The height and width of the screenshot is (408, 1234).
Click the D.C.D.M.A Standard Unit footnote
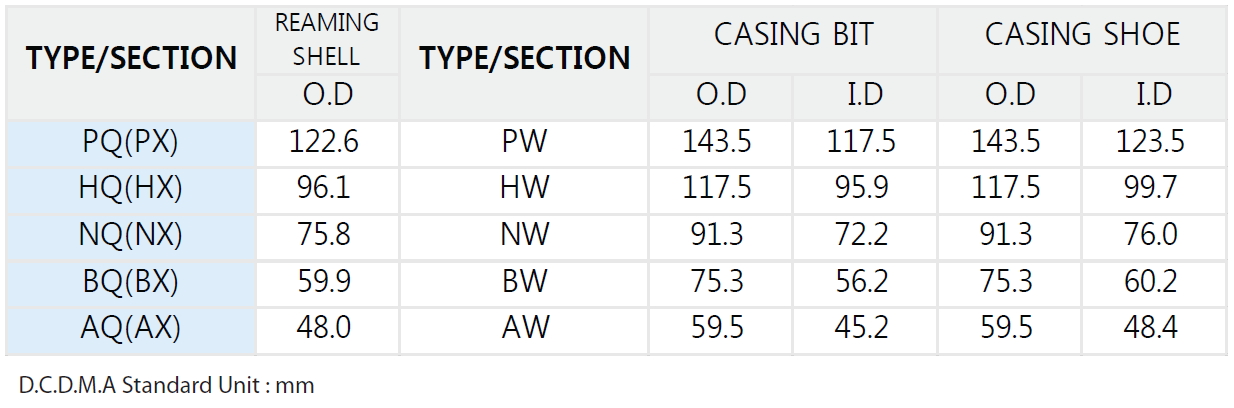point(165,385)
